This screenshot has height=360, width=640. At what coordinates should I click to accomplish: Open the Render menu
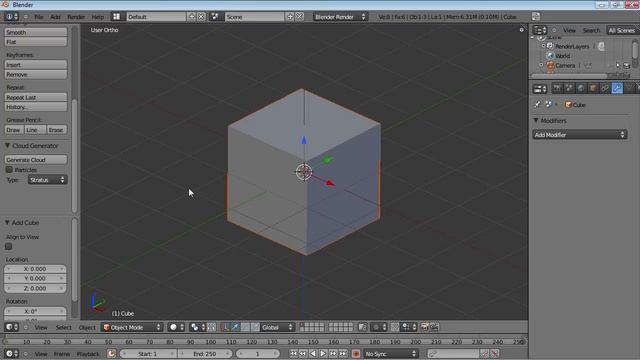point(76,17)
